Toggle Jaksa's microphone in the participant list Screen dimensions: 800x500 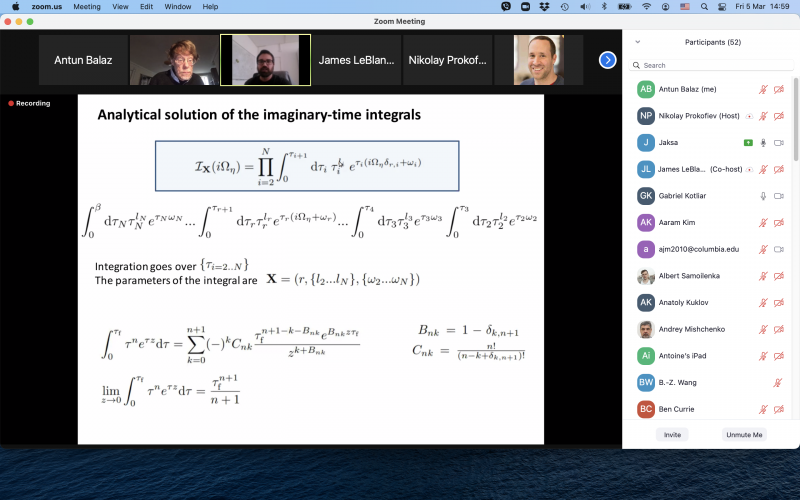pyautogui.click(x=763, y=143)
